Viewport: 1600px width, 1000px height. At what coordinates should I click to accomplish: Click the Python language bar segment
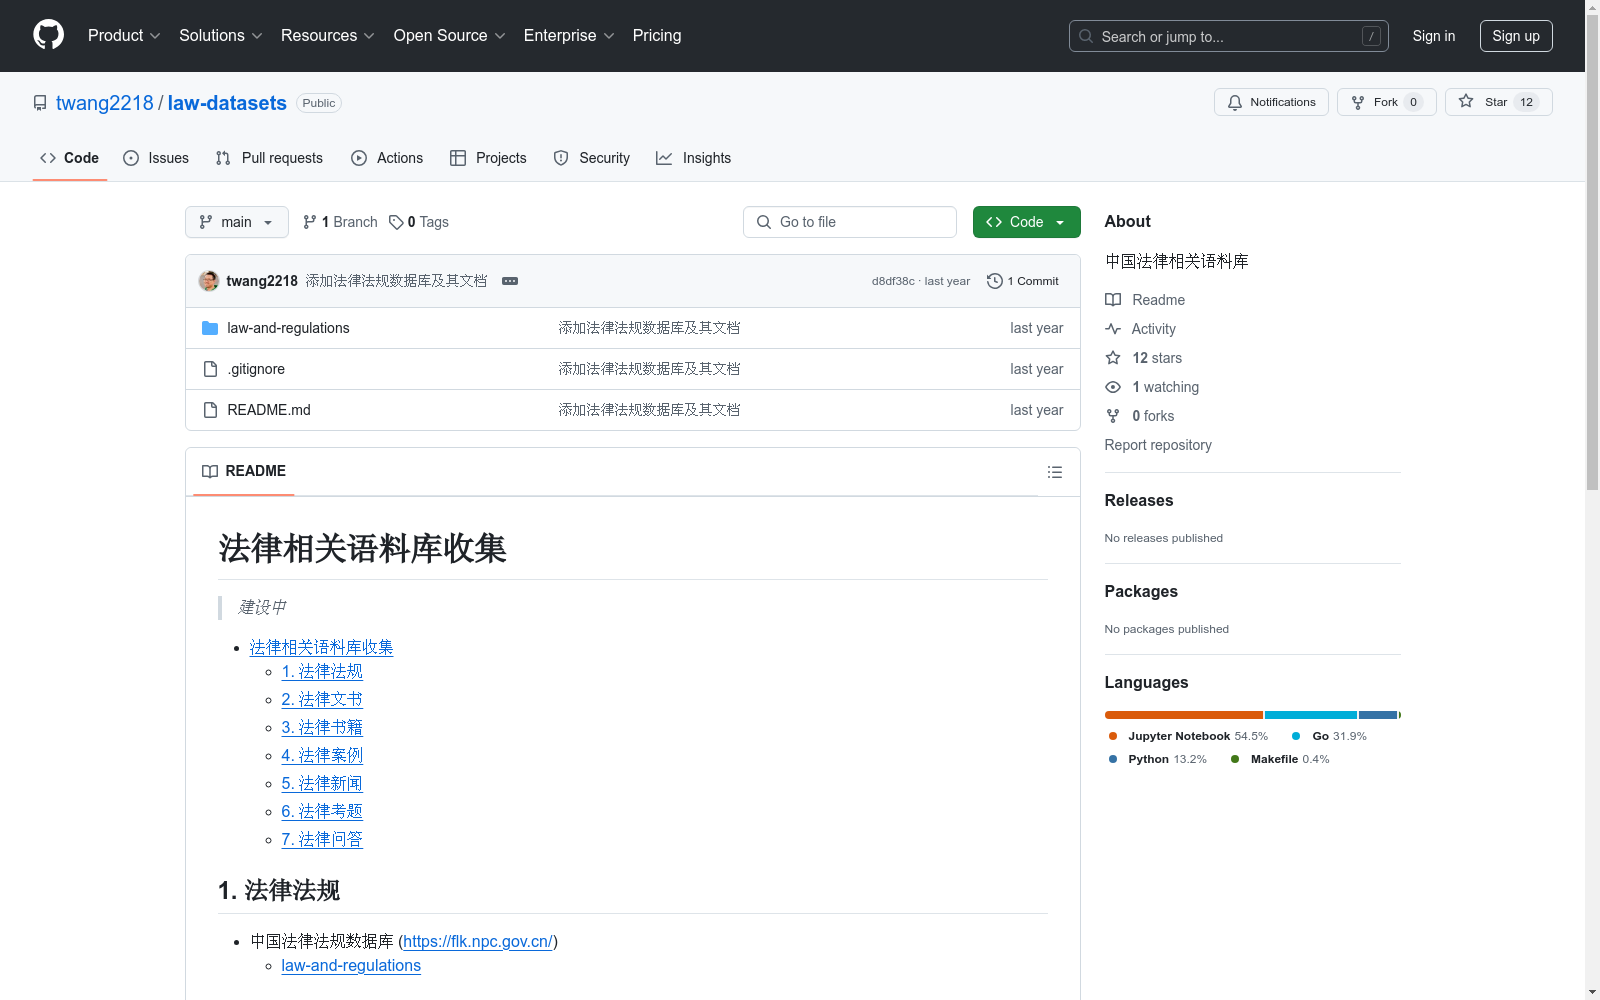point(1378,715)
